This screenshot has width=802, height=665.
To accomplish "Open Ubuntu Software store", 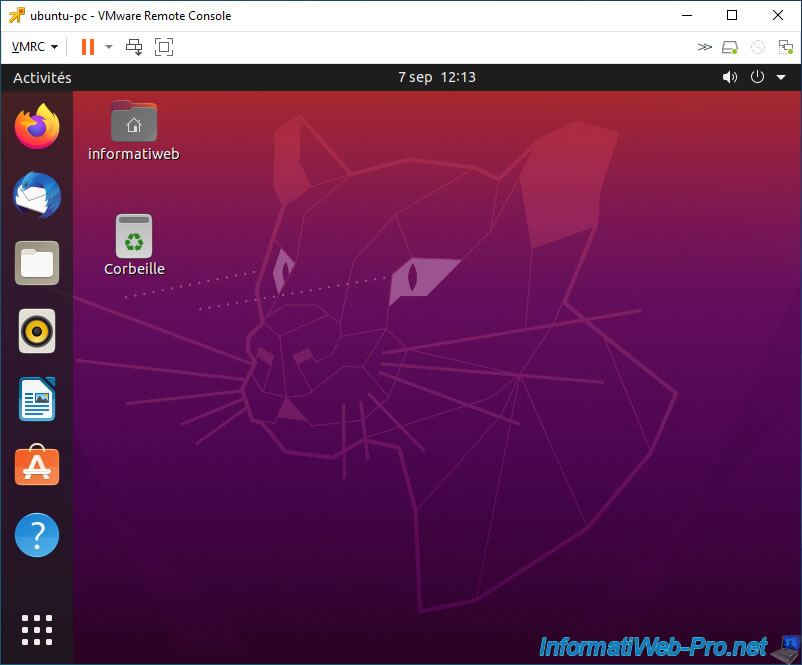I will coord(37,465).
